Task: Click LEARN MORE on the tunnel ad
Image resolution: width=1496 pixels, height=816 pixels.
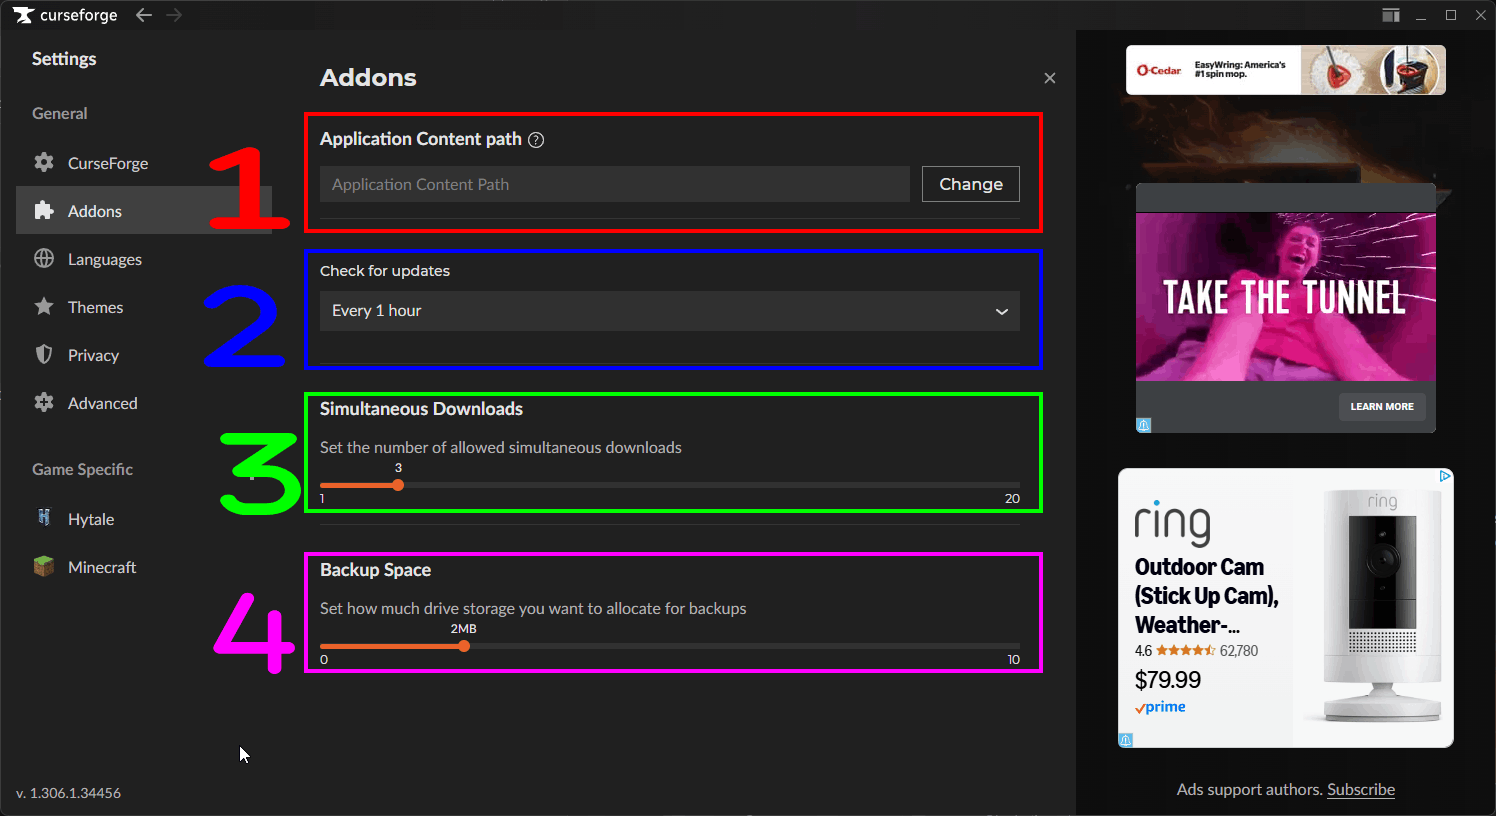Action: click(x=1382, y=406)
